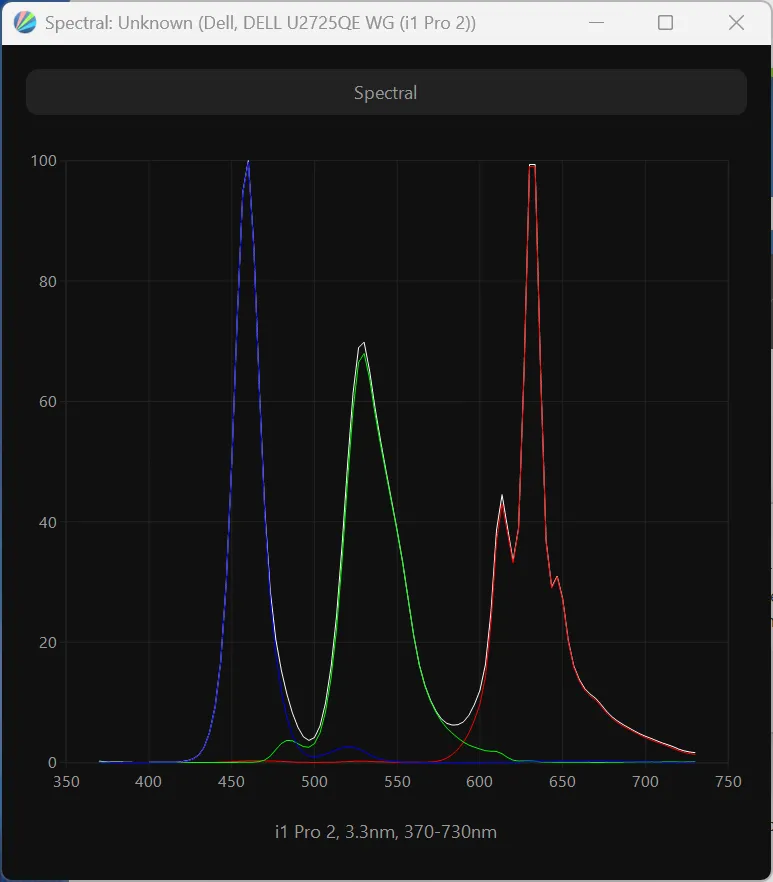Image resolution: width=773 pixels, height=882 pixels.
Task: Click the smaller red peak left of the tallest
Action: click(x=502, y=496)
